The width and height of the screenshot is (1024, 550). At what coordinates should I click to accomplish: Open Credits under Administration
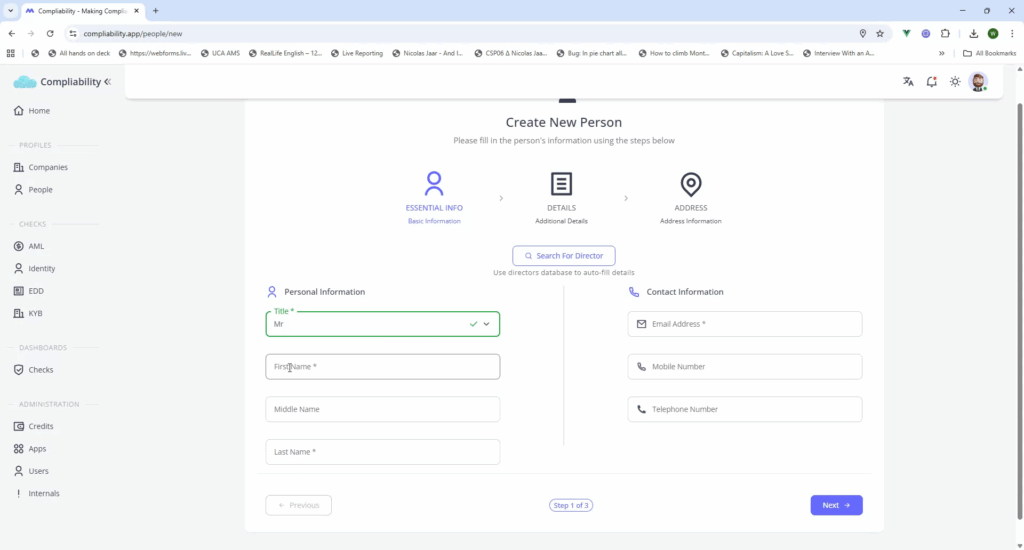(40, 426)
